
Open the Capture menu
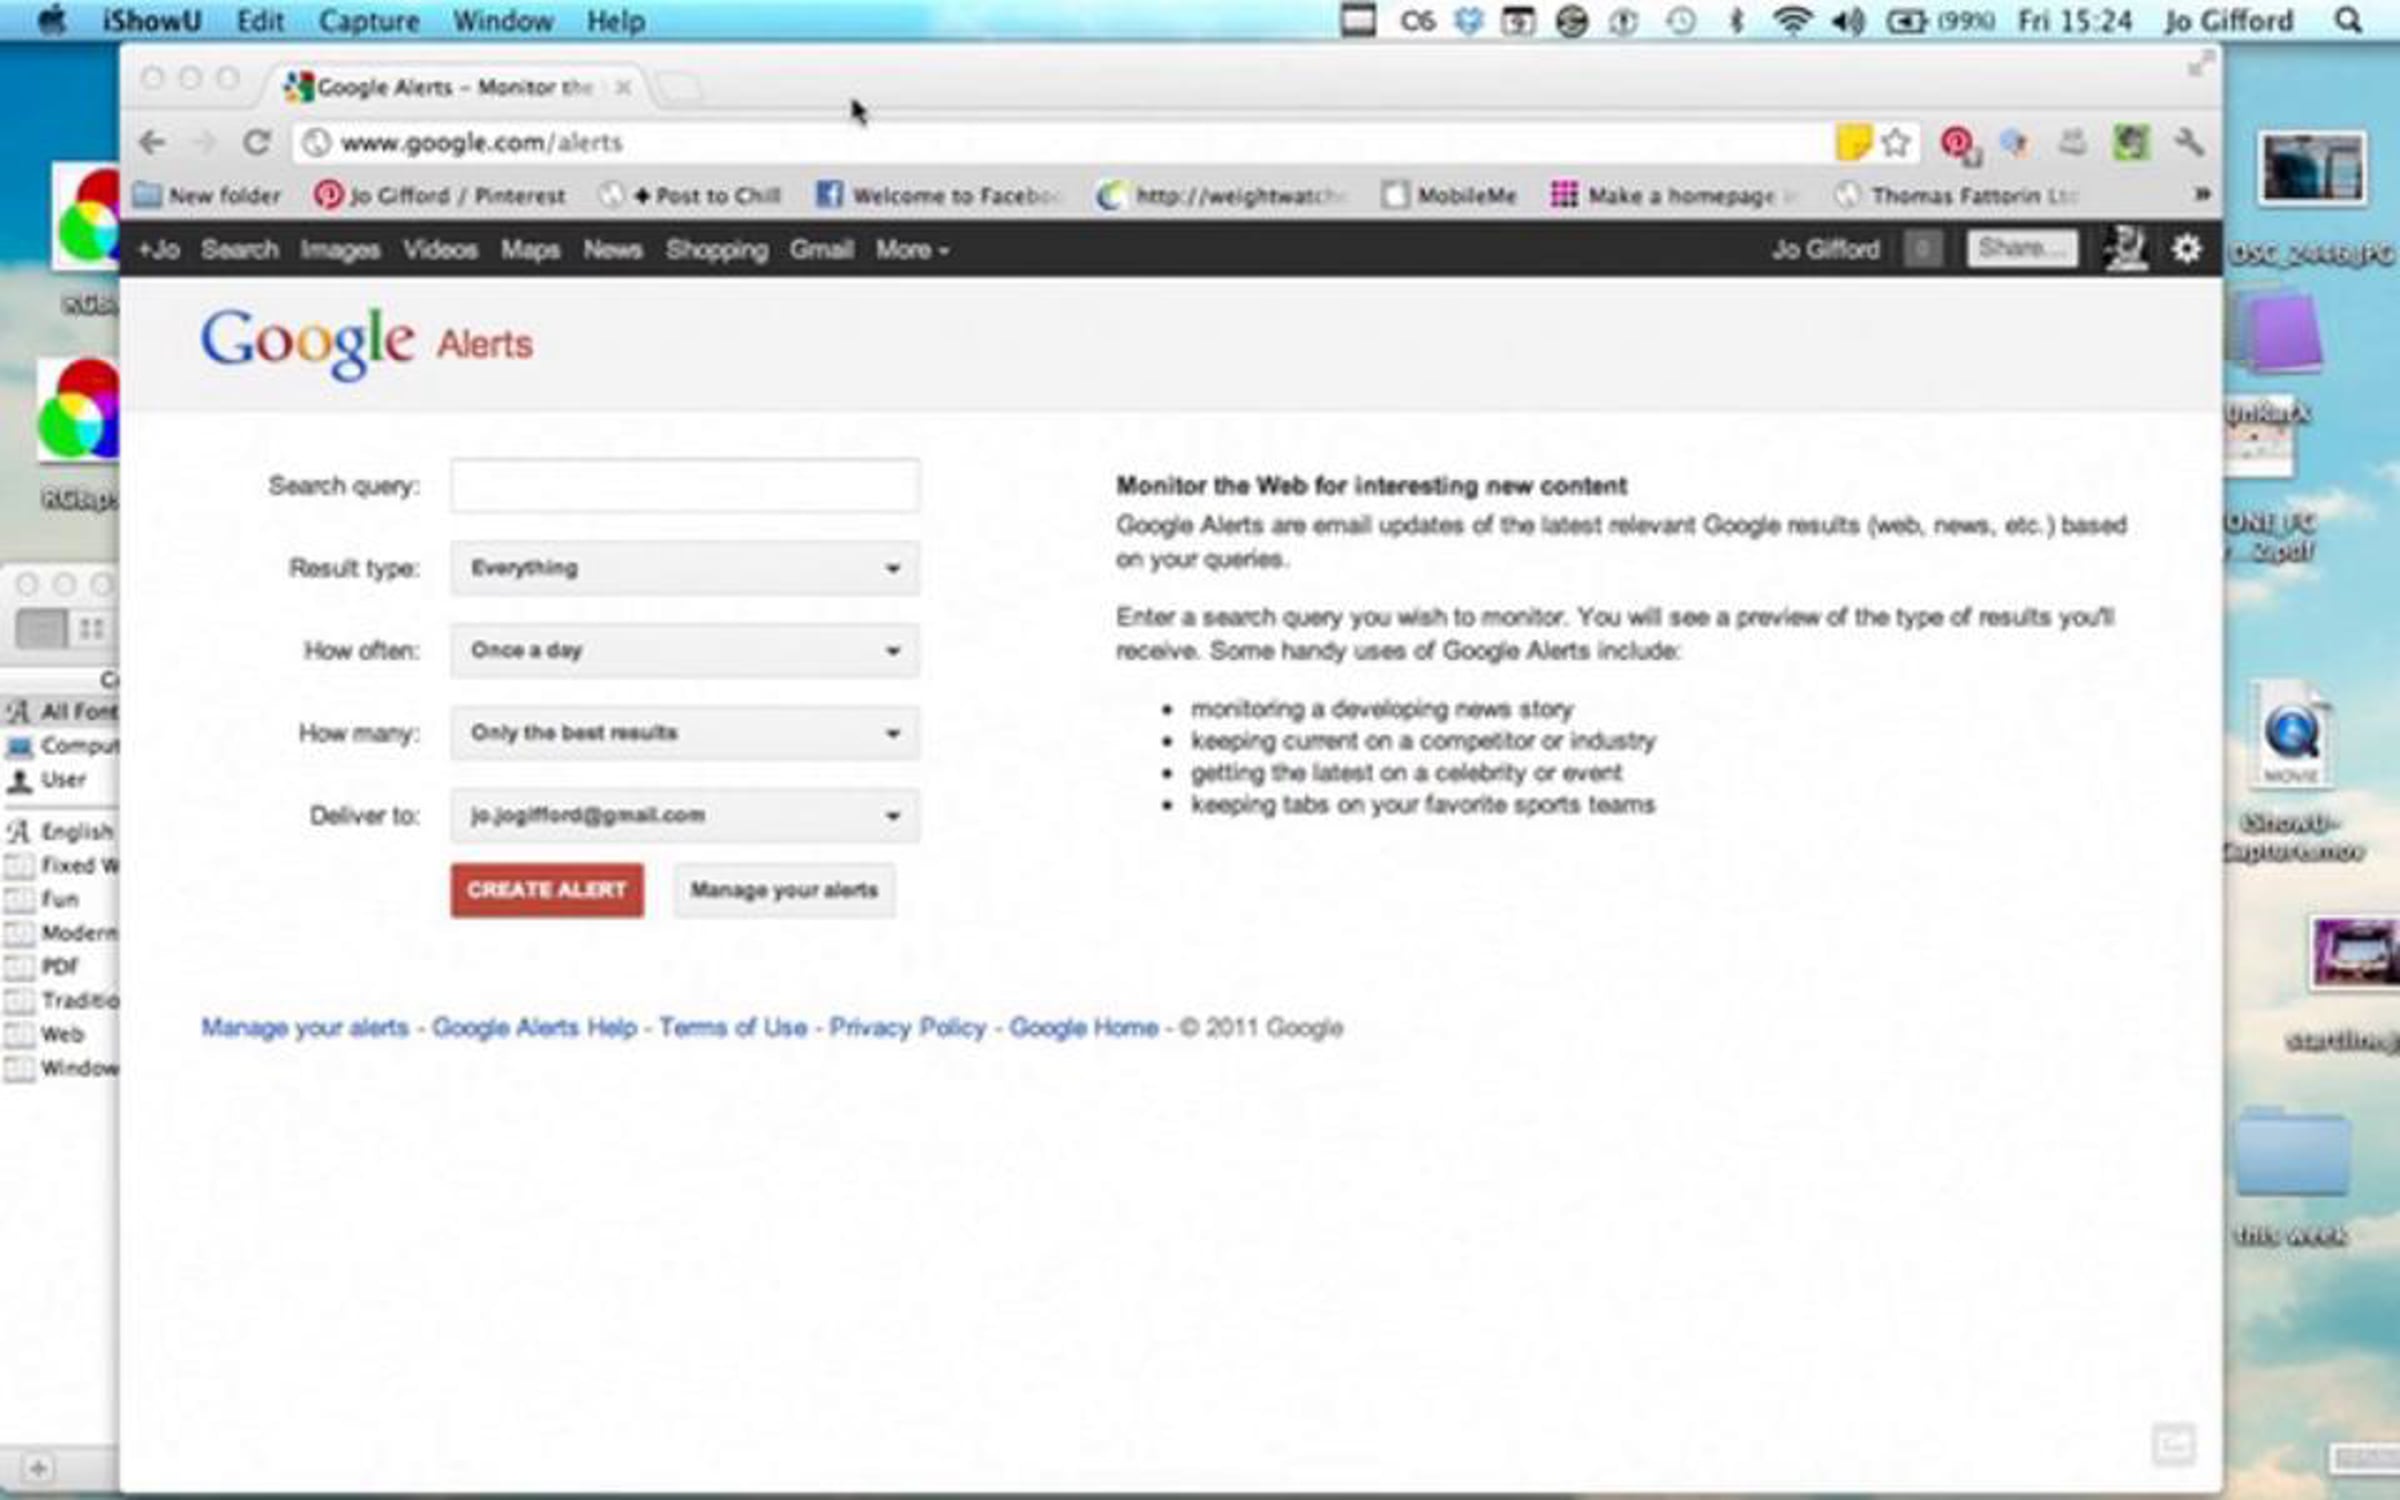click(x=369, y=21)
